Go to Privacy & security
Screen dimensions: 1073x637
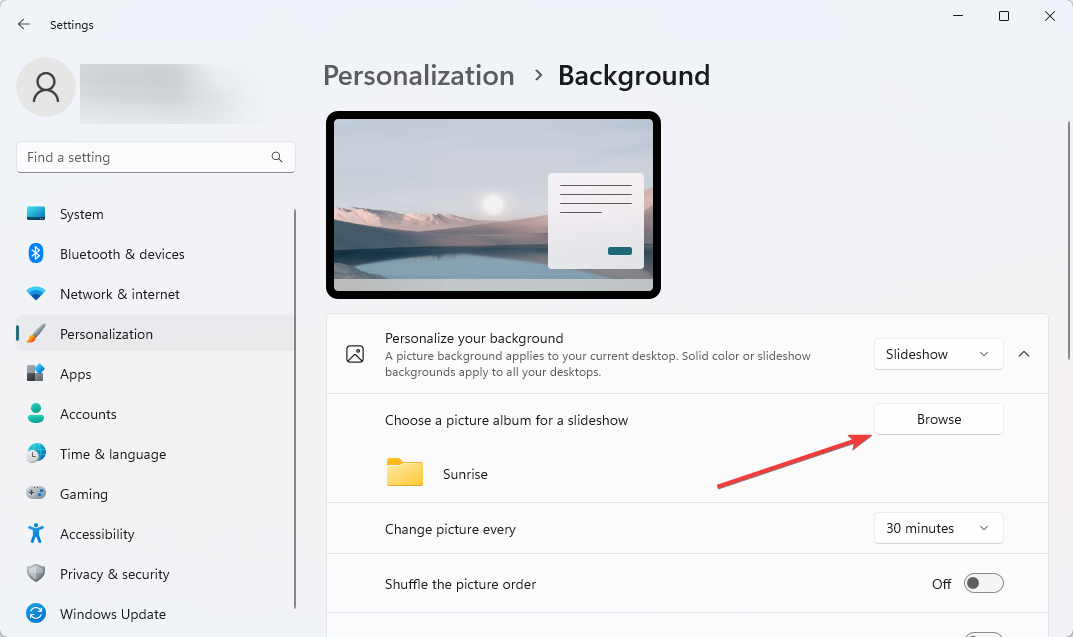pos(155,573)
